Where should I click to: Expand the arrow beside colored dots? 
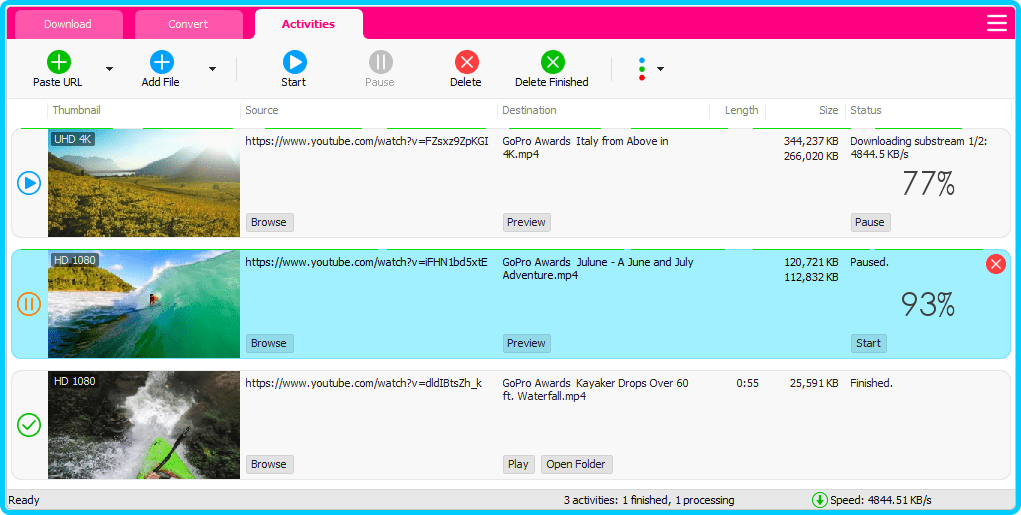click(x=660, y=69)
